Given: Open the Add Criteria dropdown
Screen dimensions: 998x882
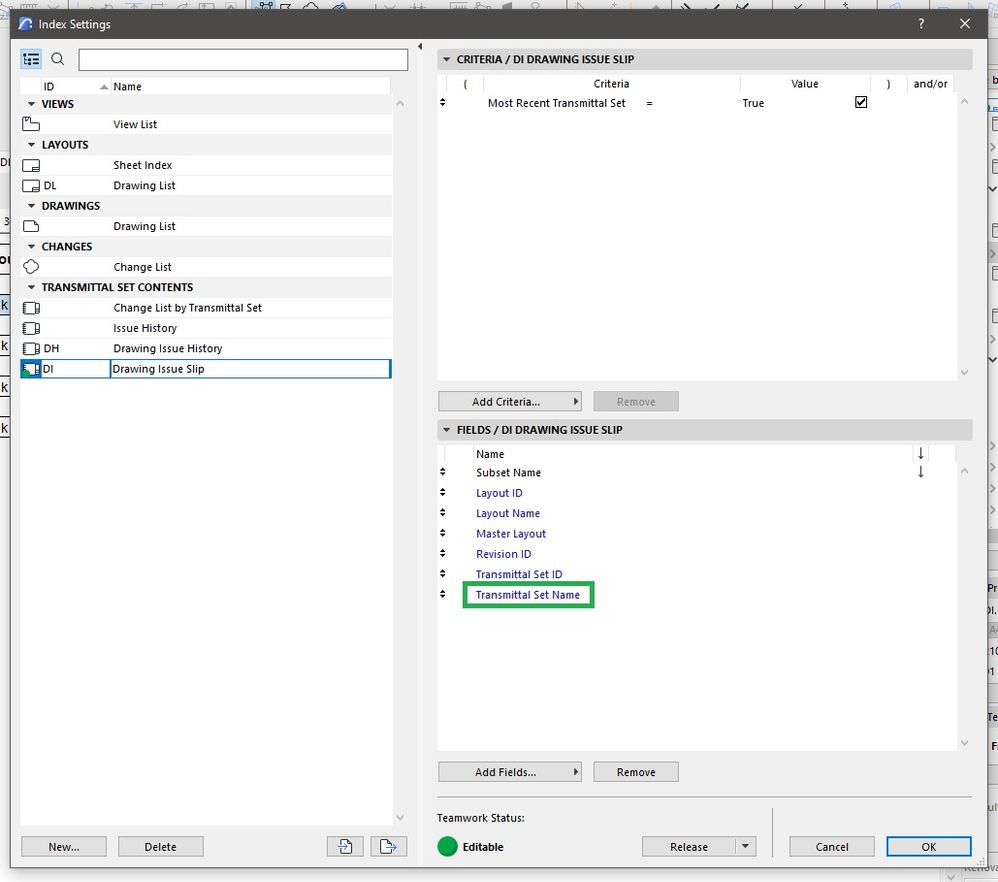Looking at the screenshot, I should pyautogui.click(x=510, y=402).
